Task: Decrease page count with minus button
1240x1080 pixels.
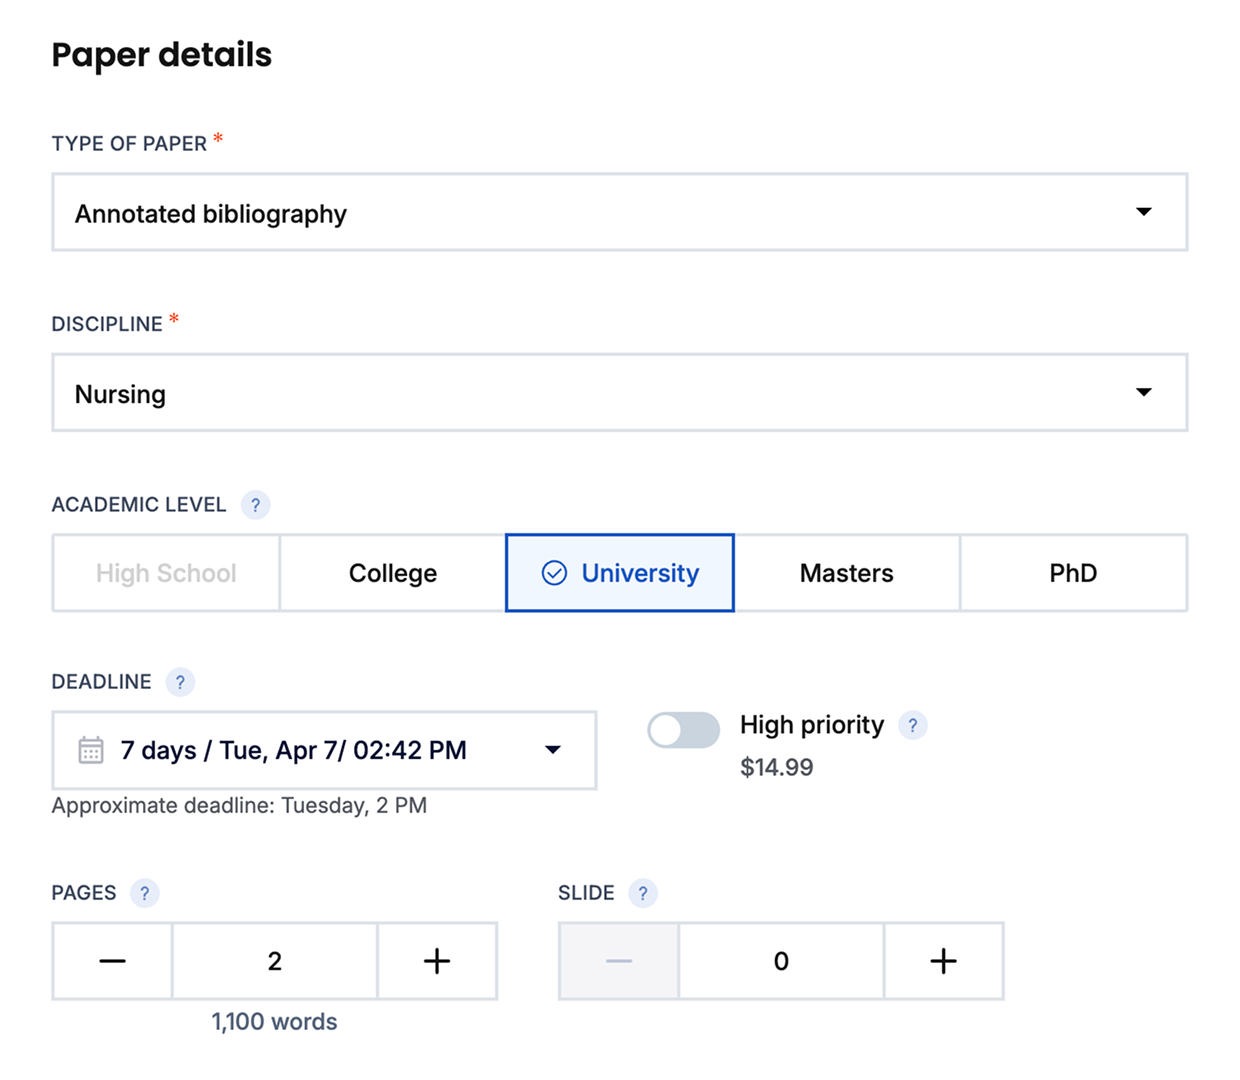Action: [112, 961]
